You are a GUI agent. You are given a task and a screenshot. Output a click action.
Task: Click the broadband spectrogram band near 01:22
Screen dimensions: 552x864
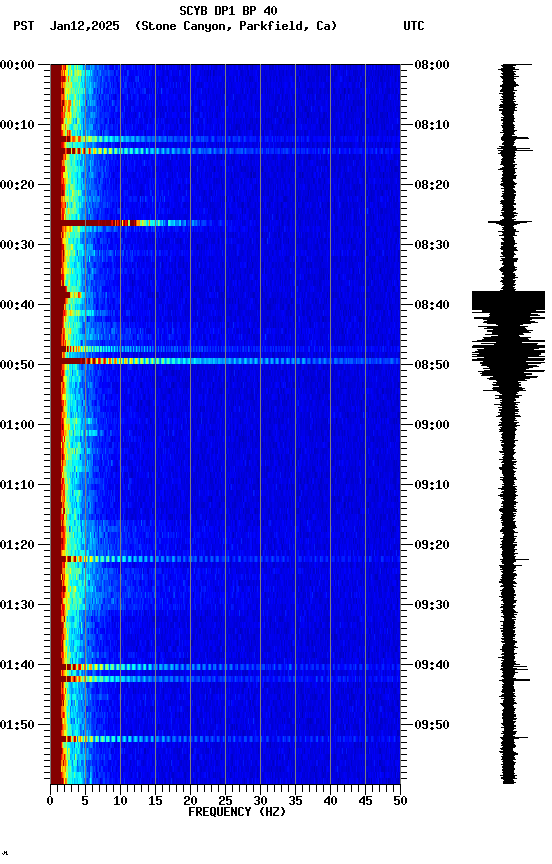pyautogui.click(x=225, y=559)
